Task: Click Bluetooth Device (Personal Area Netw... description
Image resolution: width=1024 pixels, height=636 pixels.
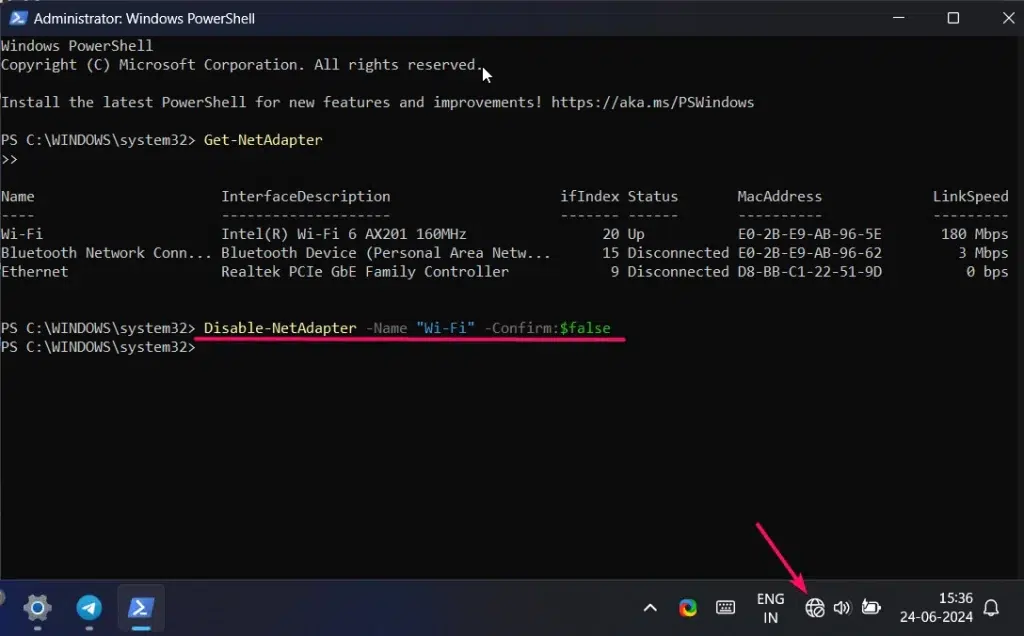Action: [385, 253]
